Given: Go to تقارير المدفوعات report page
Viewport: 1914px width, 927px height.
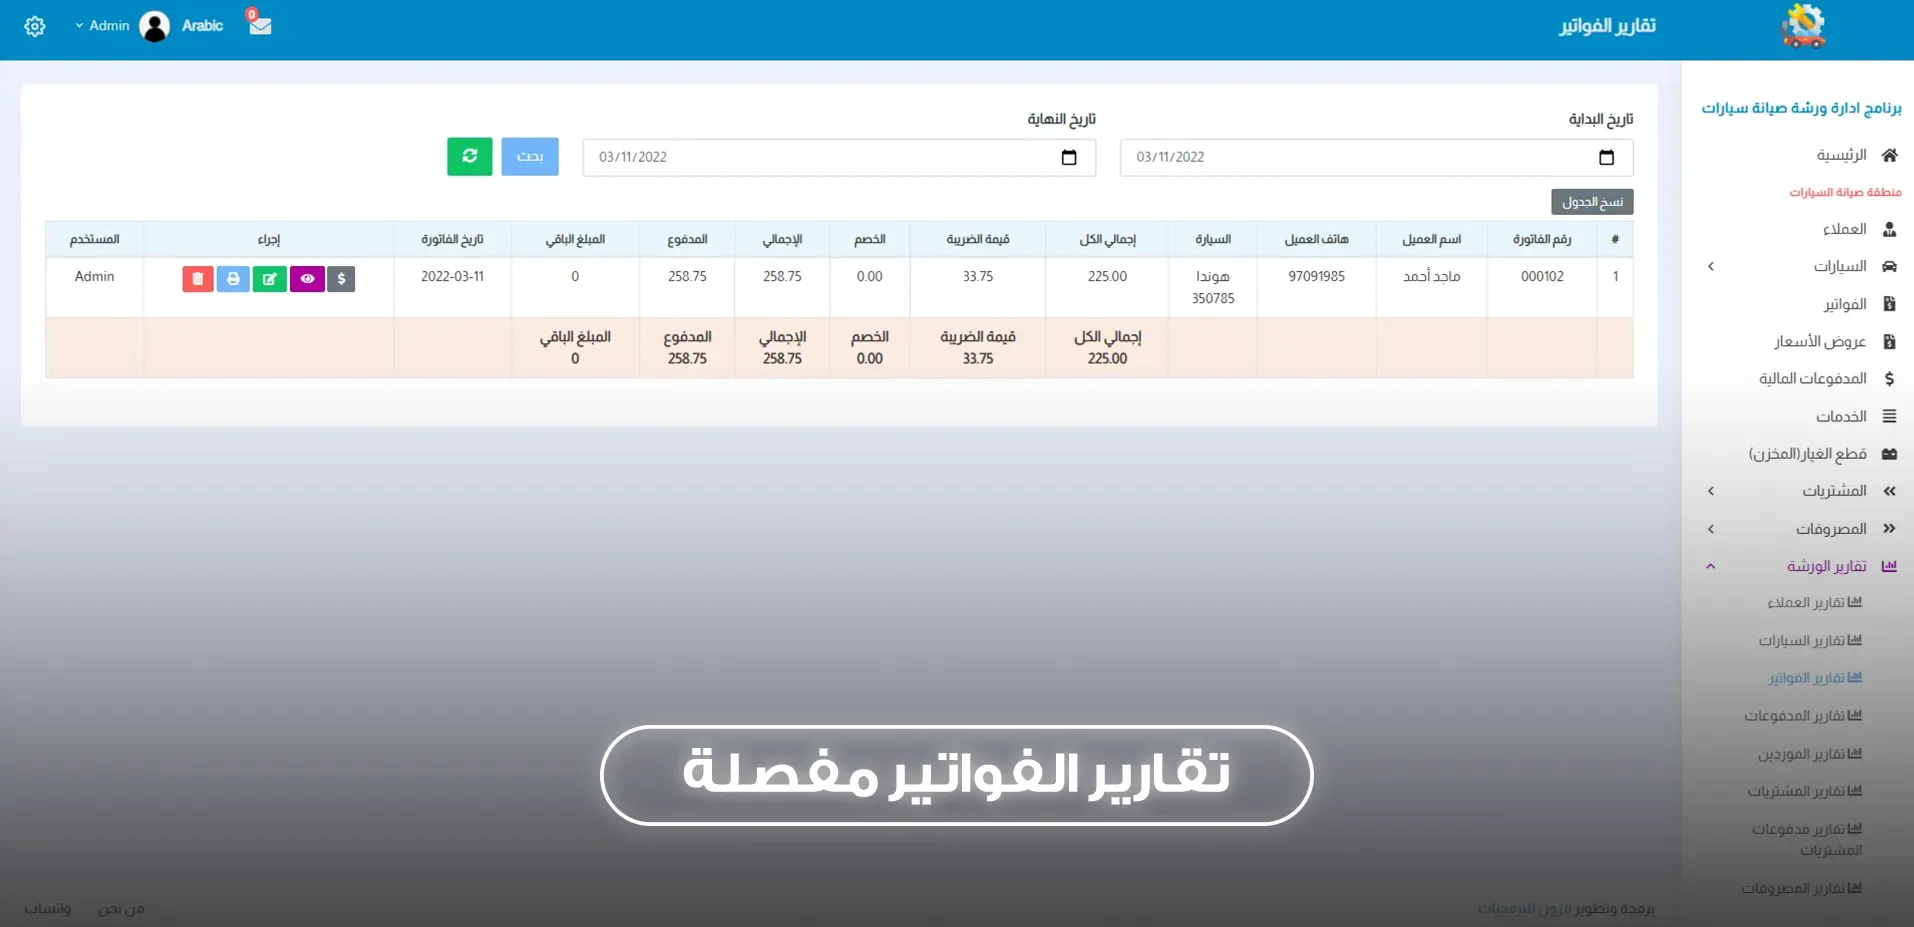Looking at the screenshot, I should point(1803,716).
